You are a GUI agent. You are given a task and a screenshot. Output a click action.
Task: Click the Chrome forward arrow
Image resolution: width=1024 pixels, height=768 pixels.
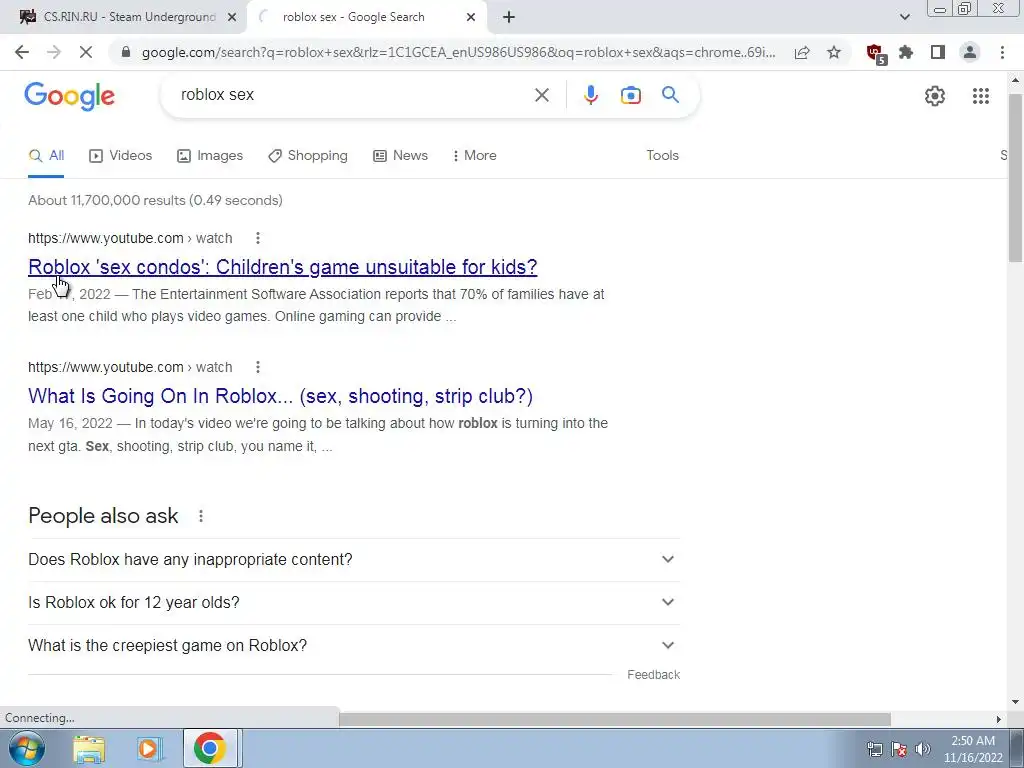coord(54,52)
